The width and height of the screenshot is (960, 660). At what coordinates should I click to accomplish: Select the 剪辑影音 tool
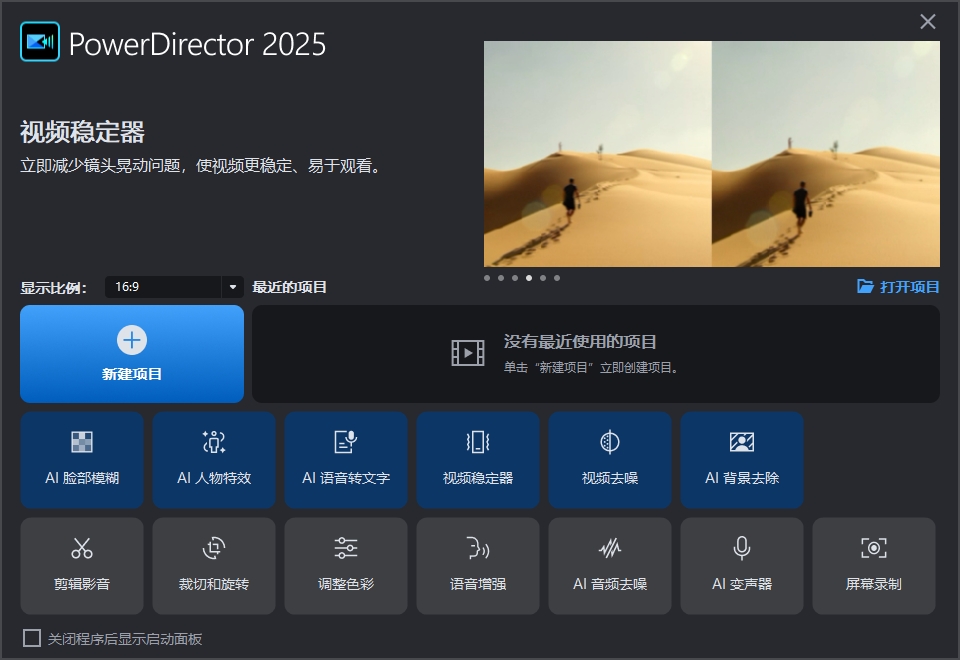pyautogui.click(x=82, y=566)
